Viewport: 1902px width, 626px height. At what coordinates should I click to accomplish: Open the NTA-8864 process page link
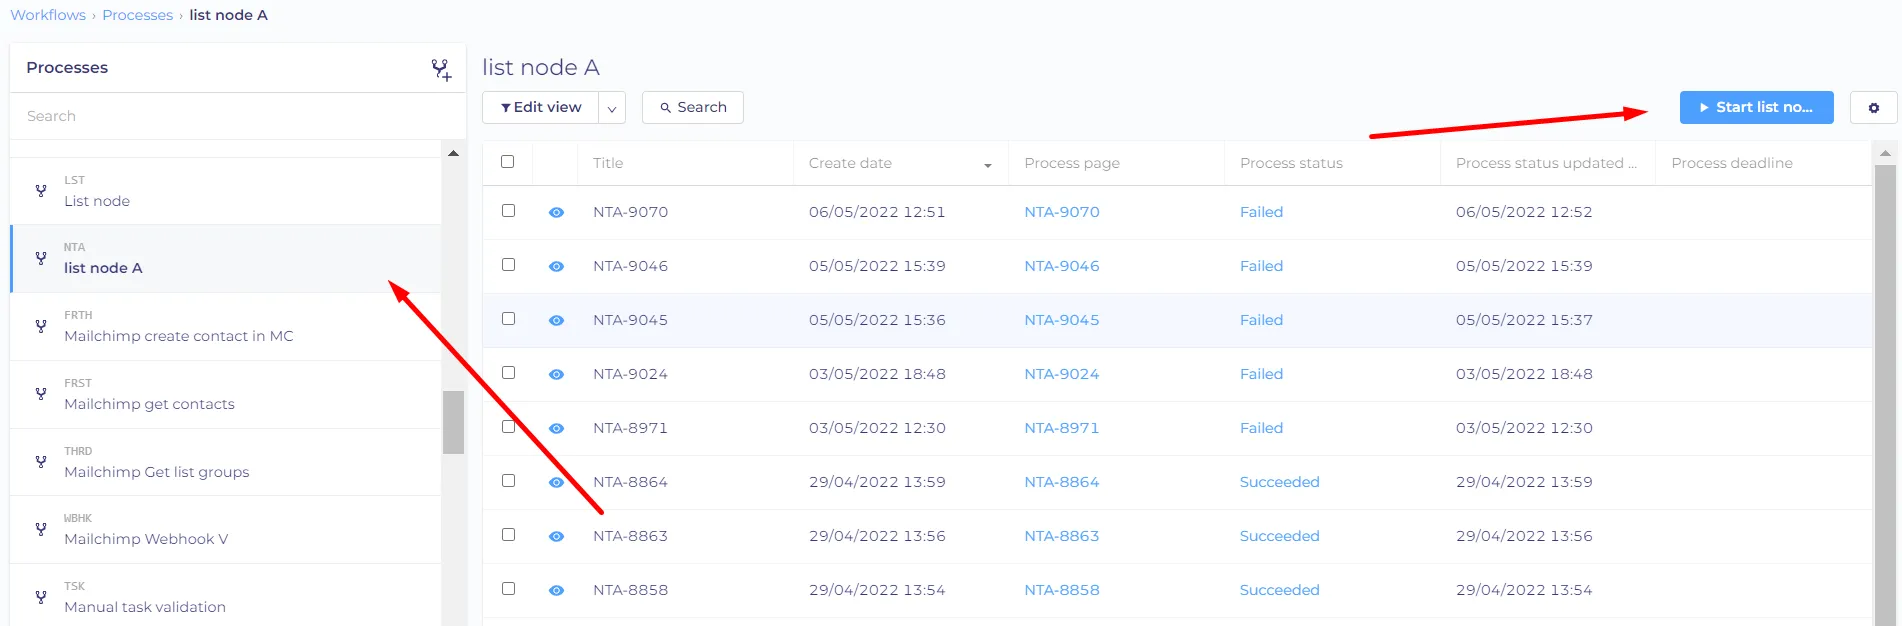coord(1062,482)
